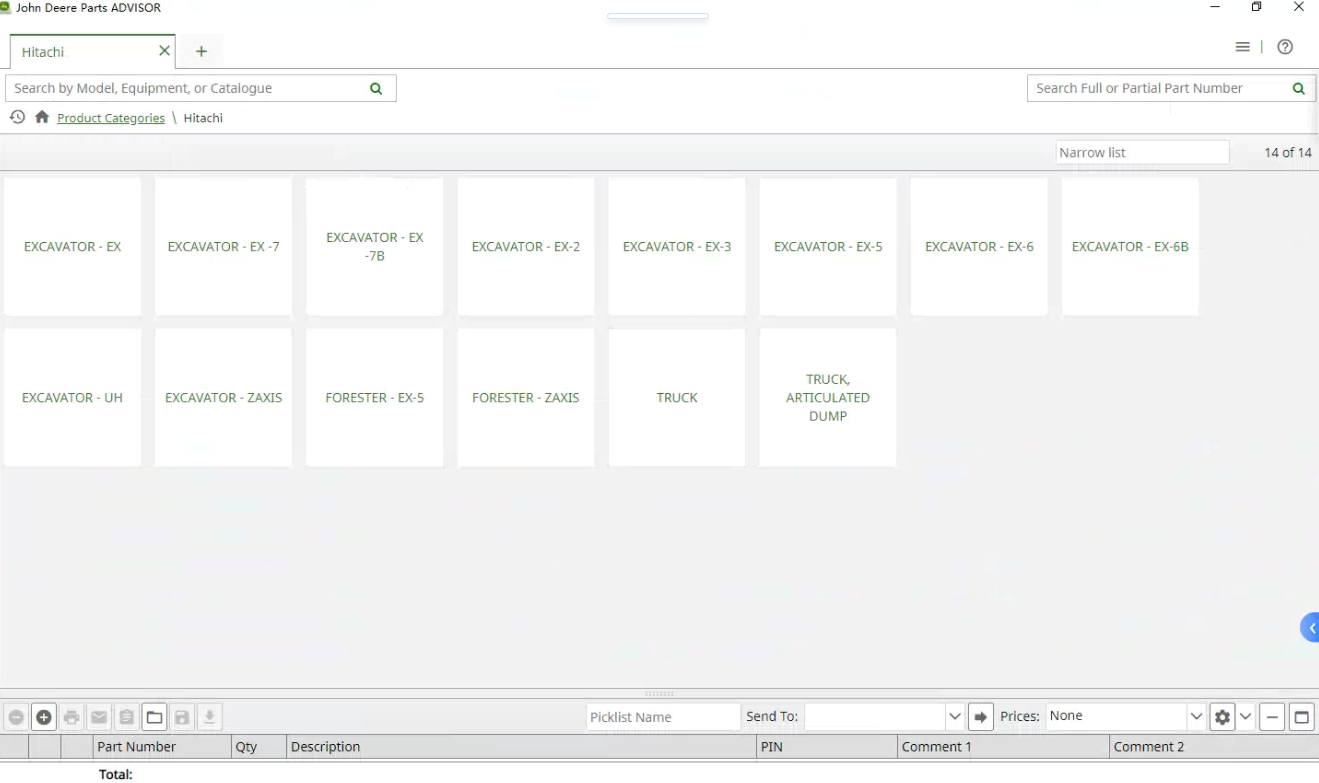Click the panel splitter grip handle
This screenshot has height=783, width=1319.
(659, 693)
